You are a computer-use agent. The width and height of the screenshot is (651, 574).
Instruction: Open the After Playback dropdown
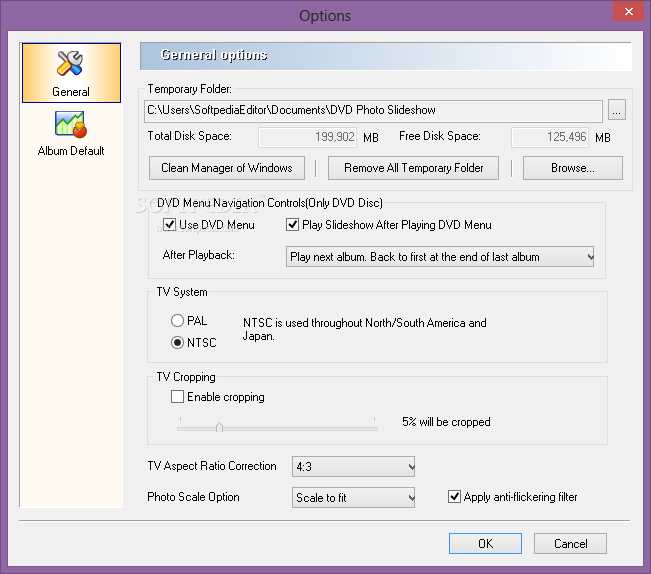[x=440, y=257]
